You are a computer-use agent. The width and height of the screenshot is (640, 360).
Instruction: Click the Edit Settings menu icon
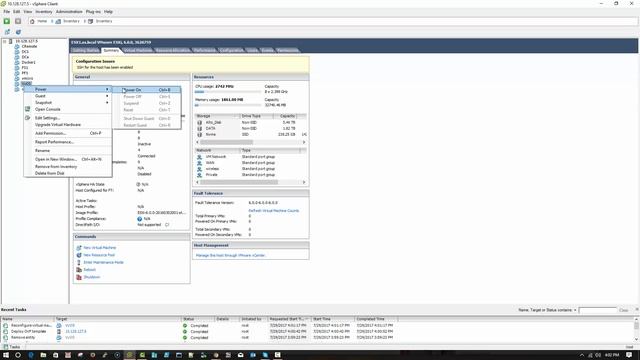(x=27, y=118)
